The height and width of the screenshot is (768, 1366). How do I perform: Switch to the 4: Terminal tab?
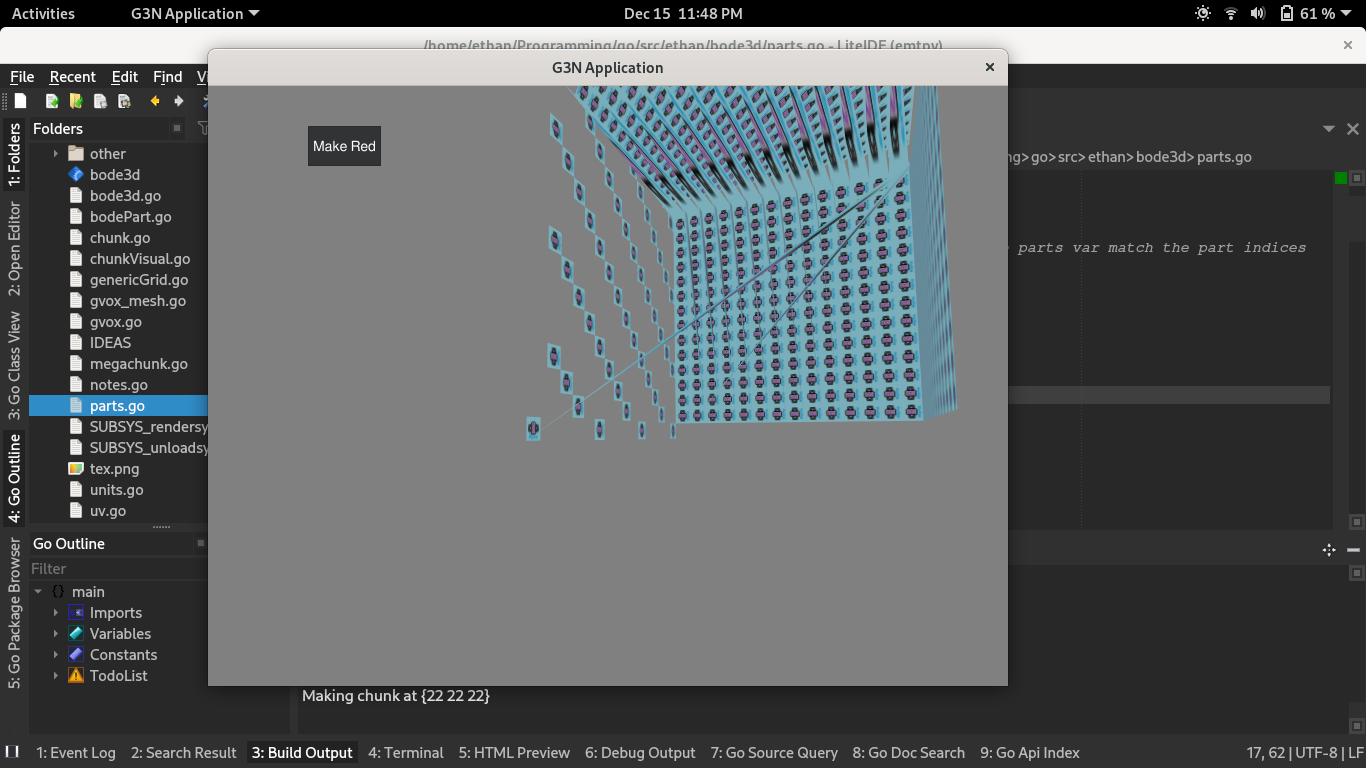405,753
